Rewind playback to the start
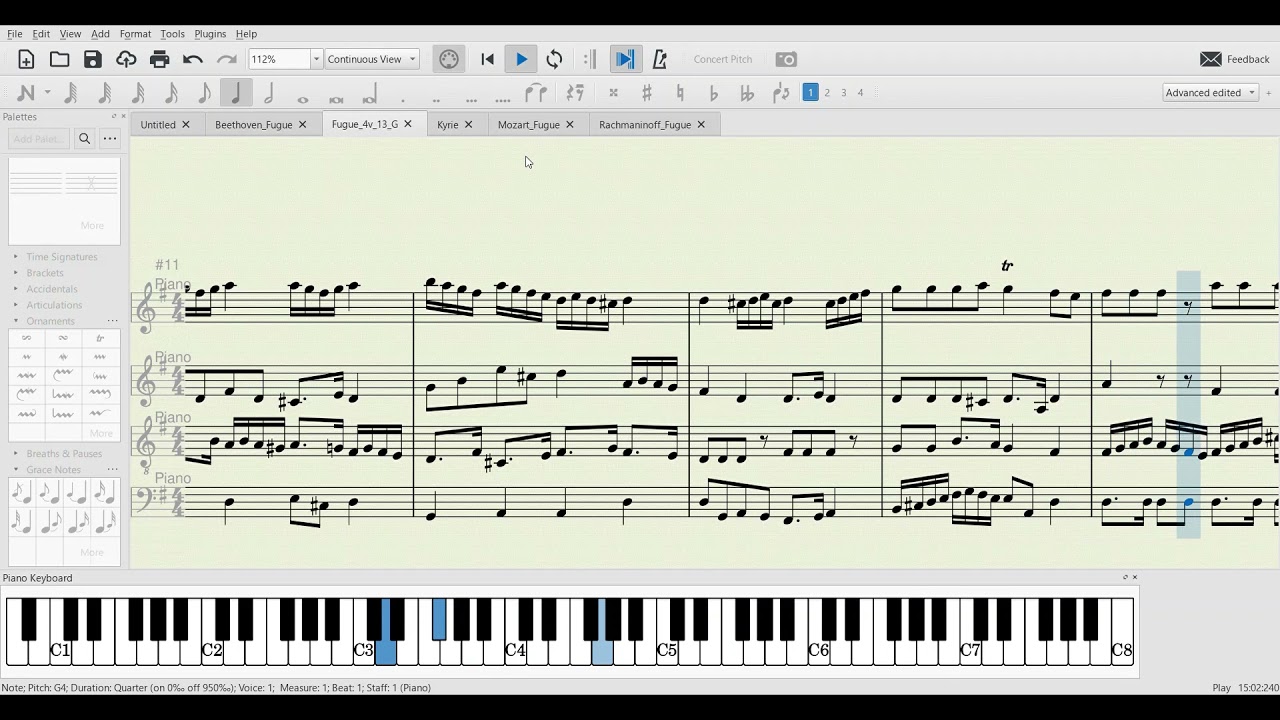Screen dimensions: 1280x720 (x=488, y=60)
